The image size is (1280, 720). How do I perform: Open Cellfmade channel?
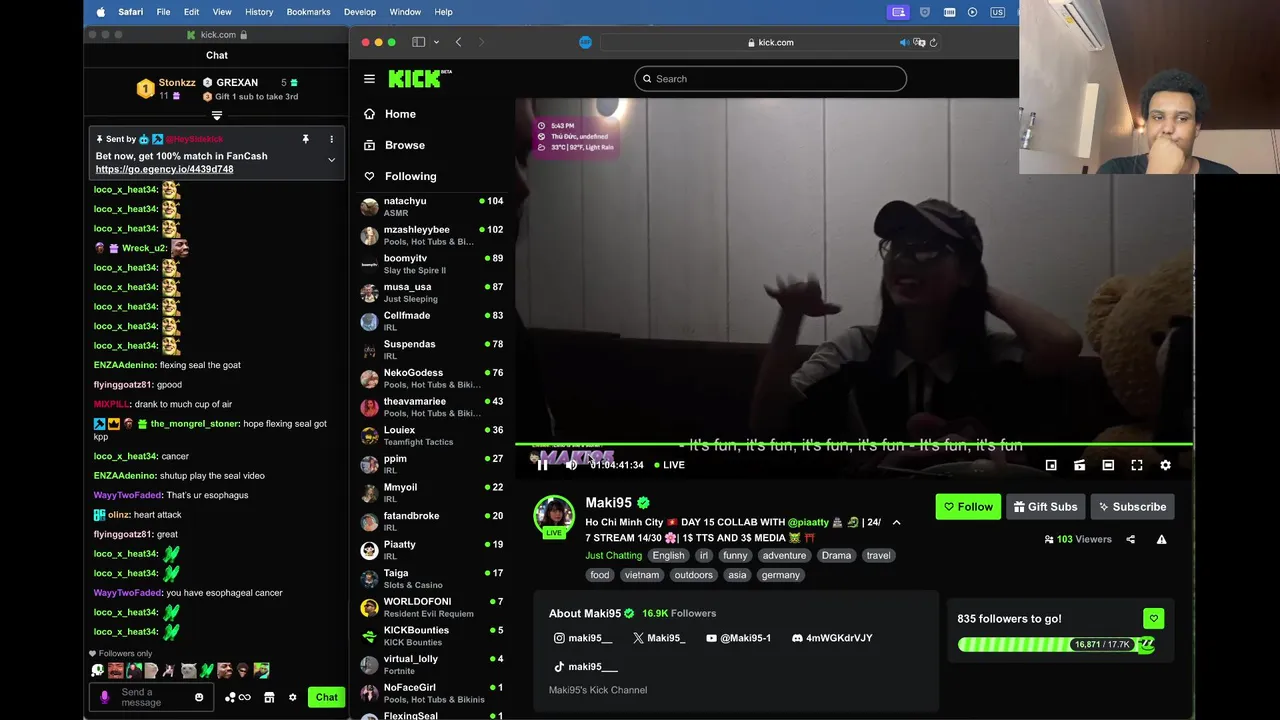click(432, 321)
